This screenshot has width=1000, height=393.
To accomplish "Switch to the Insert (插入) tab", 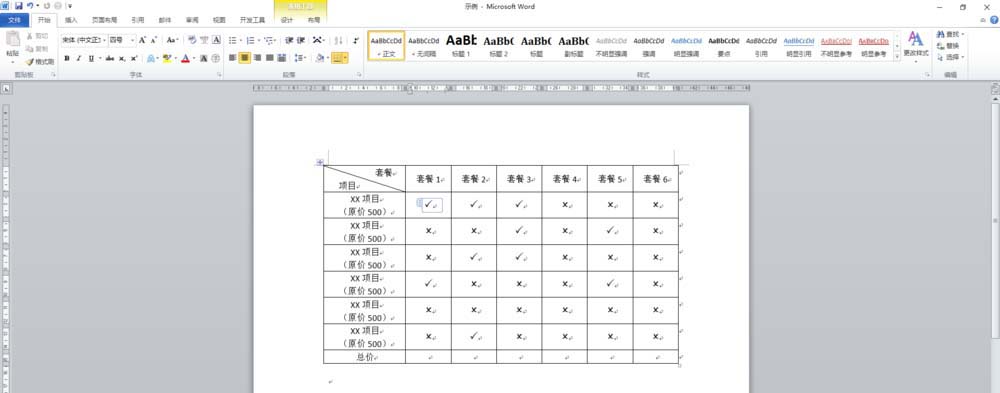I will (x=71, y=20).
